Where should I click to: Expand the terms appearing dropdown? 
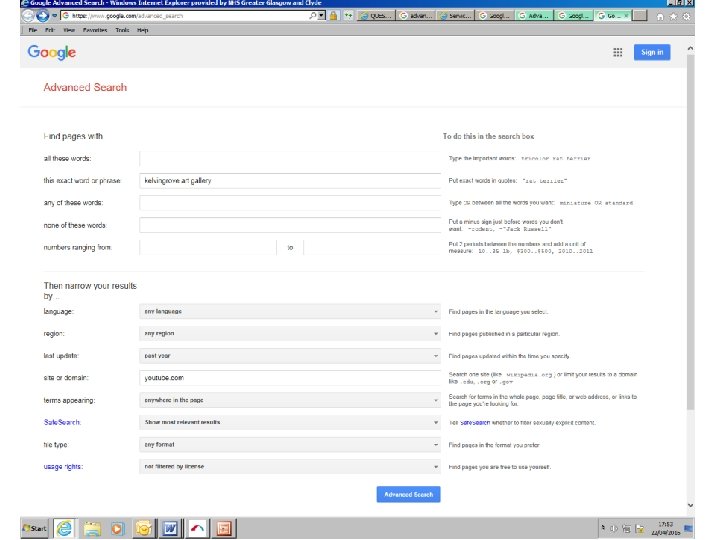(x=290, y=400)
